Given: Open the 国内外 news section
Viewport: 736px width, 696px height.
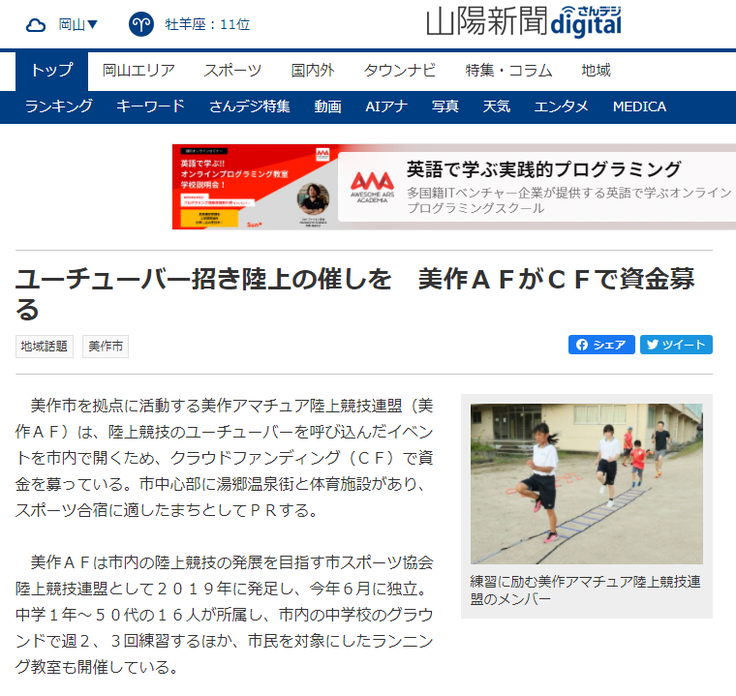Looking at the screenshot, I should (x=313, y=71).
